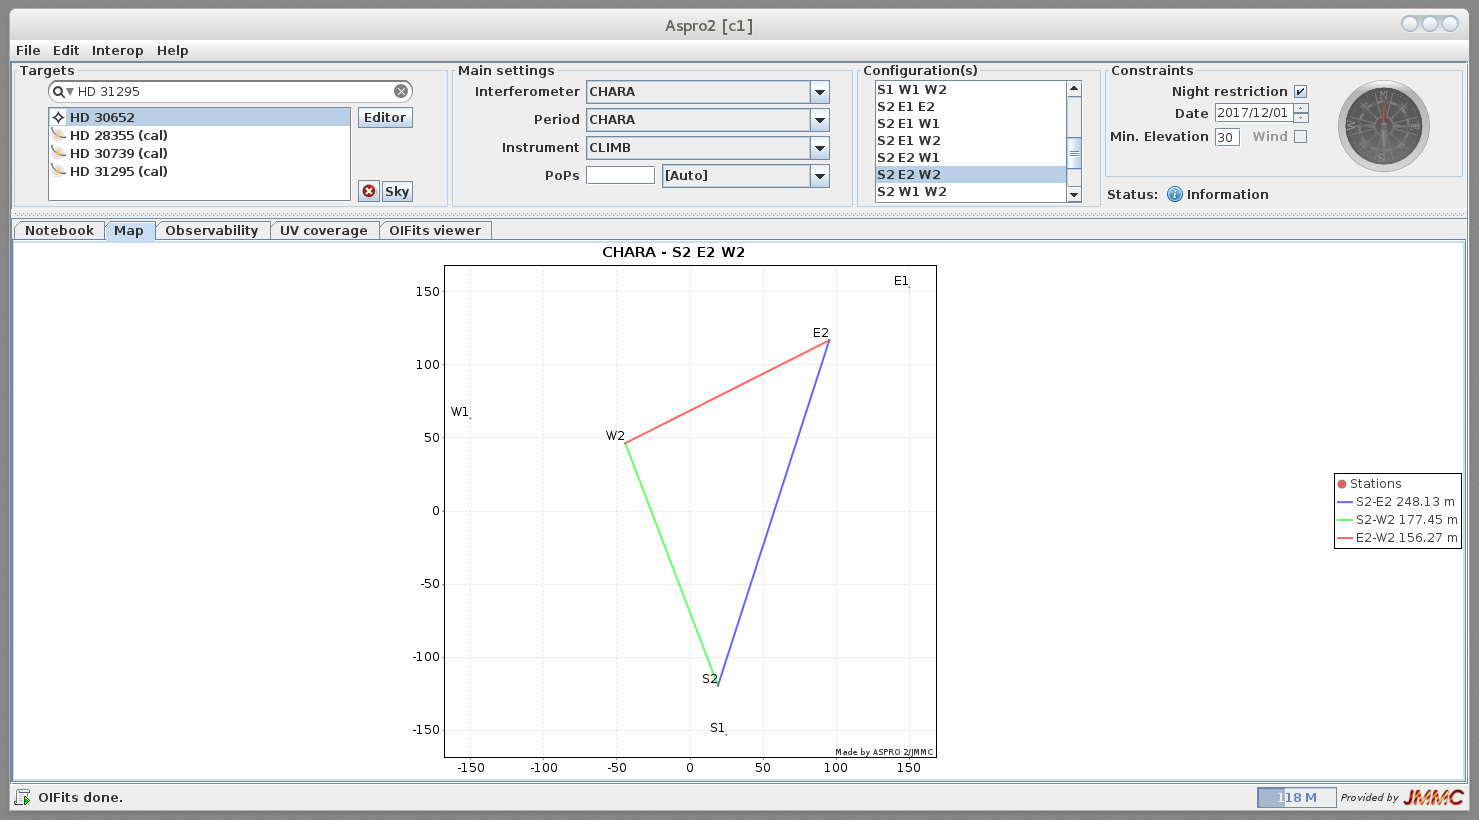Click the JMMC logo

coord(1433,797)
